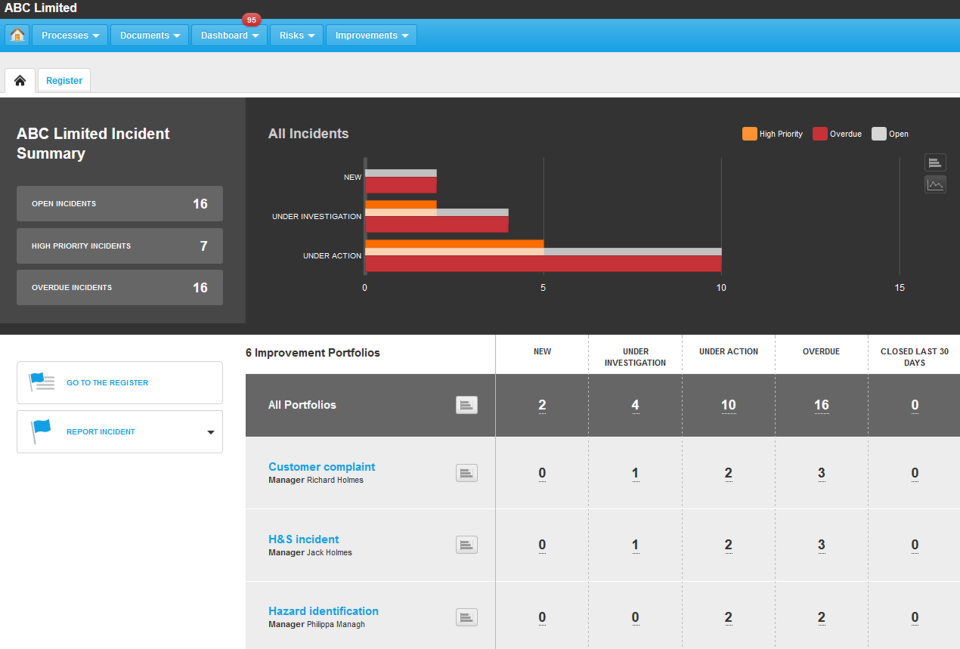Open the report list for H&S incident

click(466, 544)
